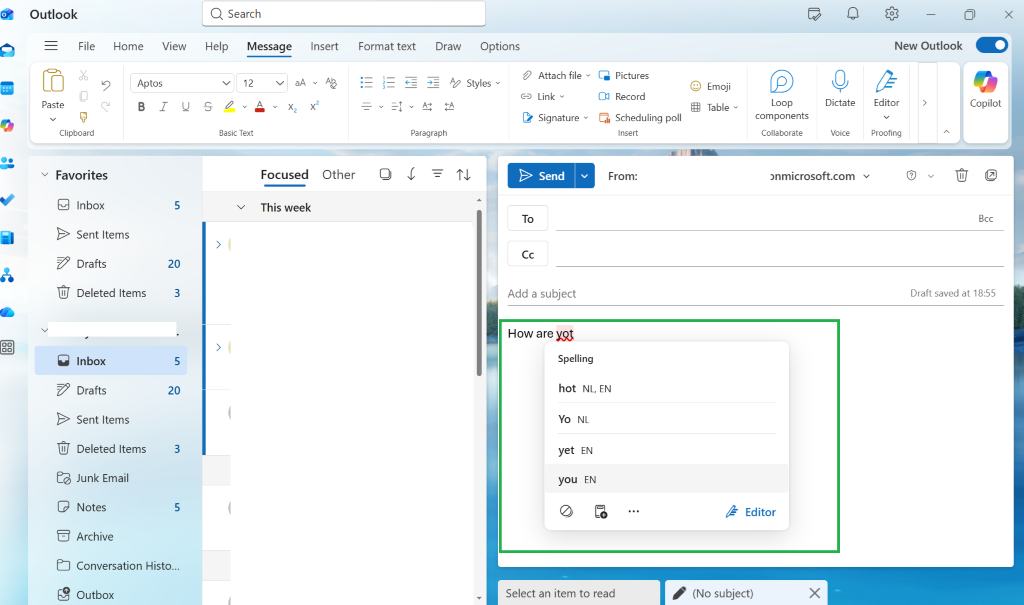This screenshot has height=605, width=1024.
Task: Click the Send button
Action: point(541,176)
